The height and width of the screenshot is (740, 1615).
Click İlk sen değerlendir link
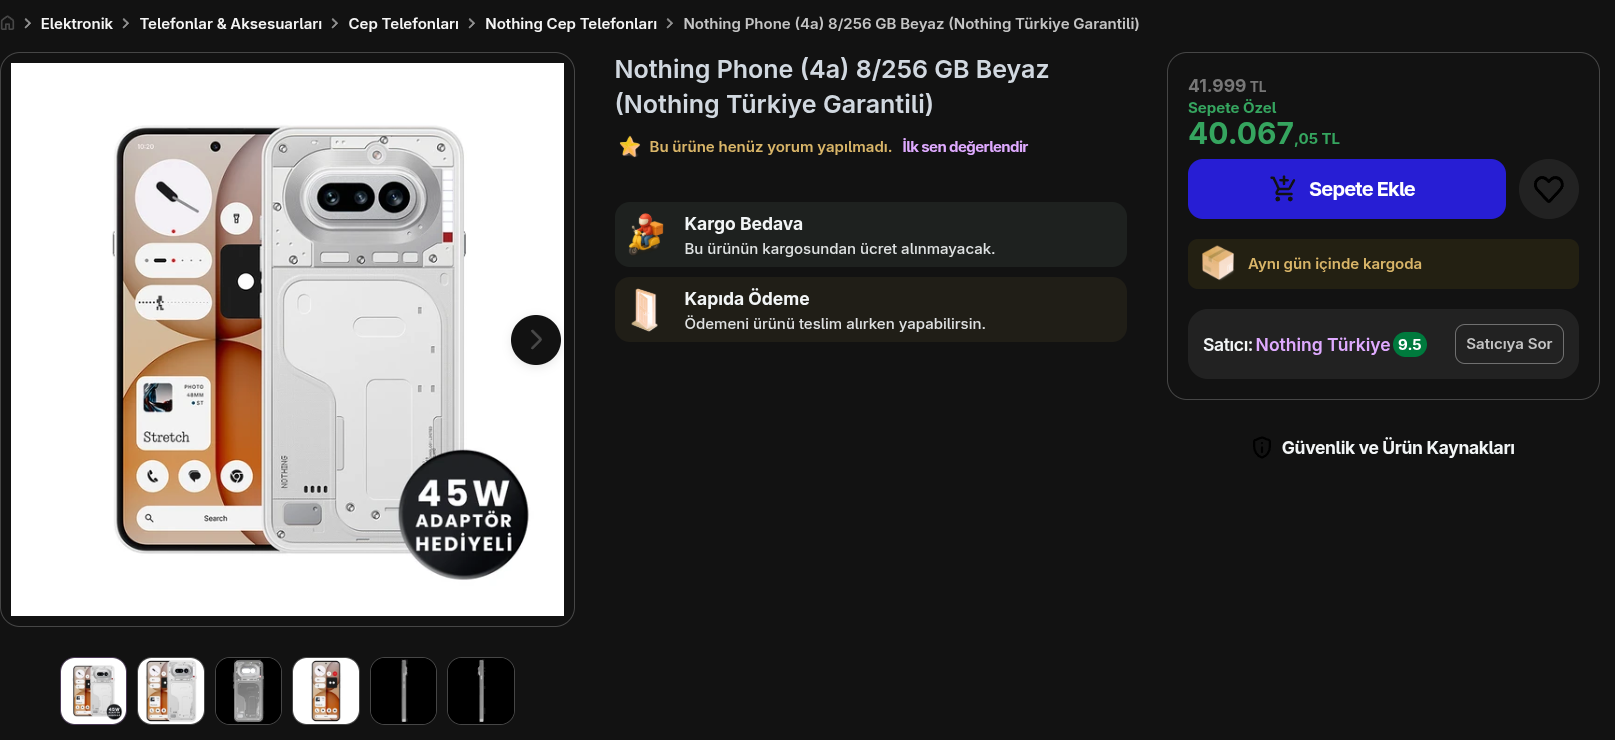pos(965,147)
